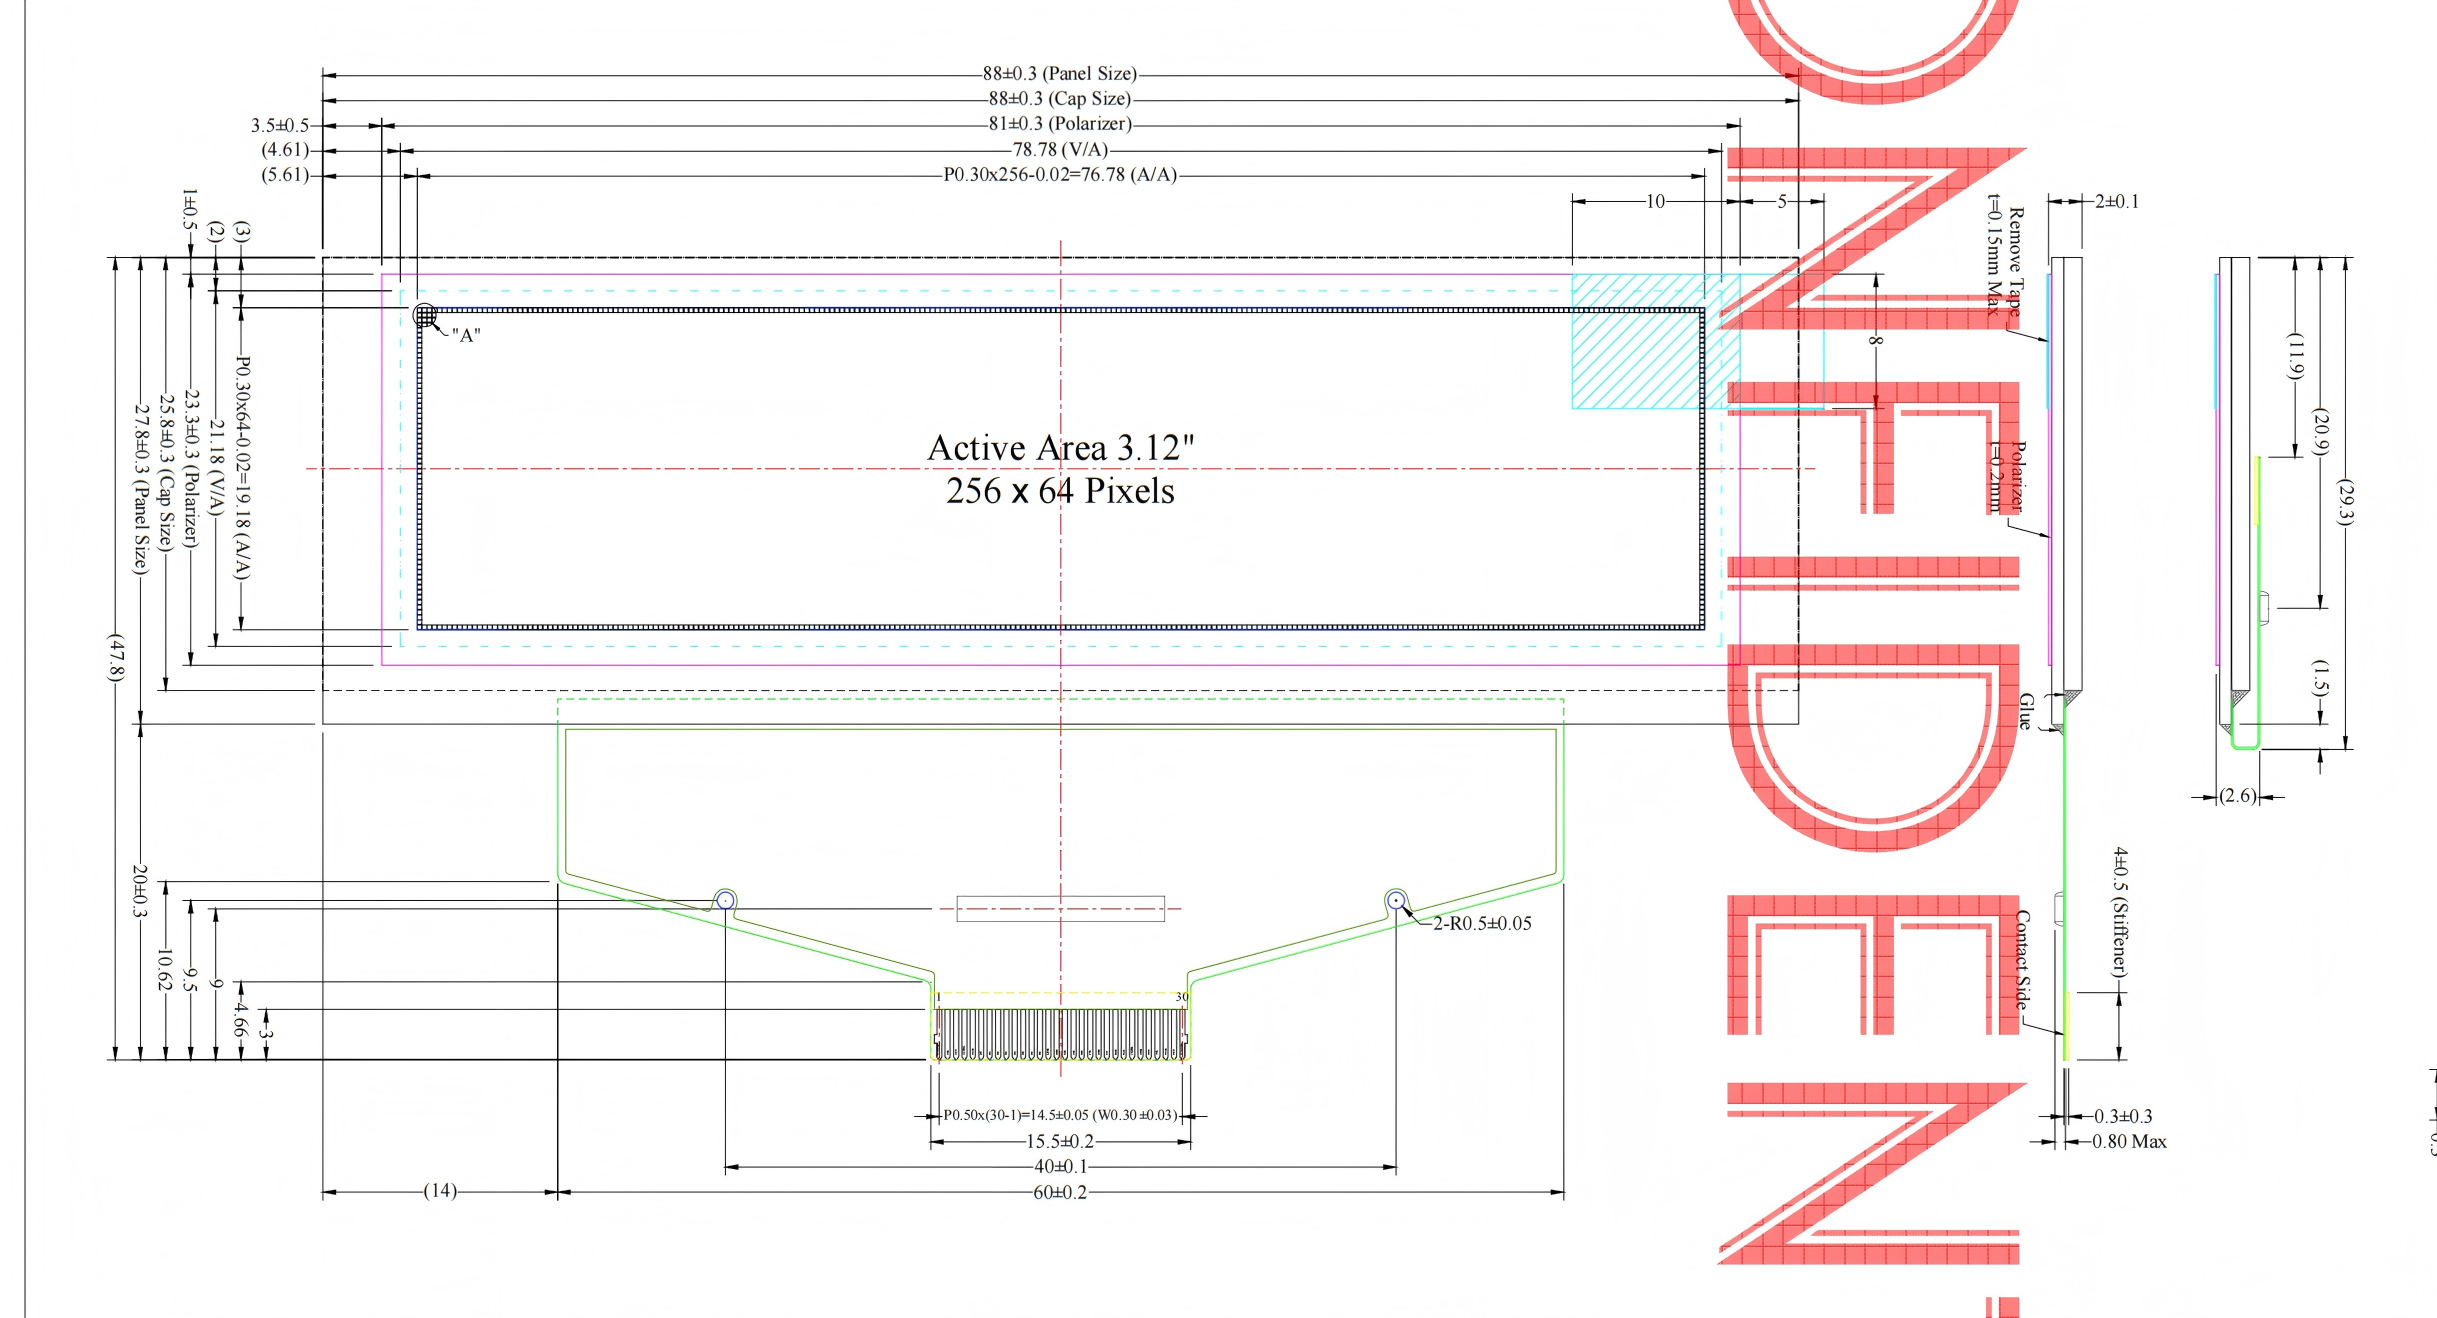The image size is (2437, 1318).
Task: Click the '88±0.3 (Panel Size)' dimension label
Action: coord(1059,73)
